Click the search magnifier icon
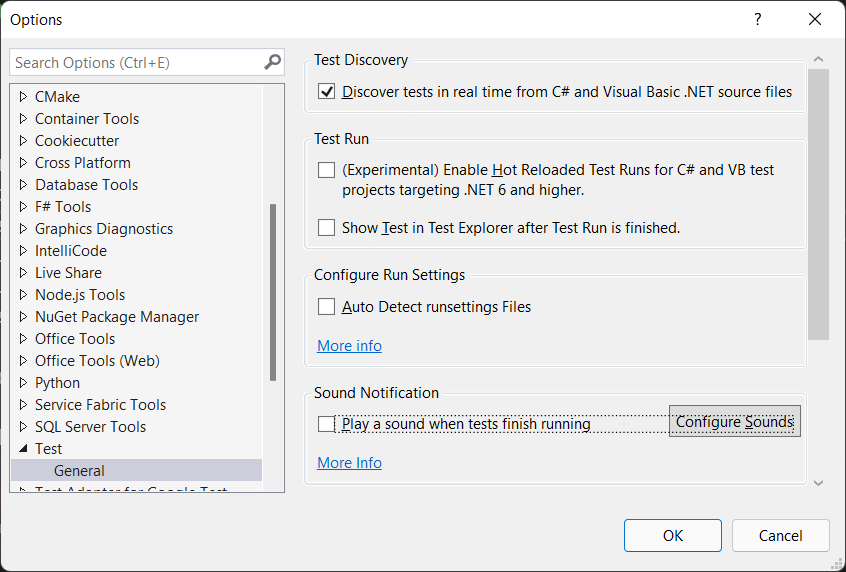Screen dimensions: 846x572 tap(272, 62)
